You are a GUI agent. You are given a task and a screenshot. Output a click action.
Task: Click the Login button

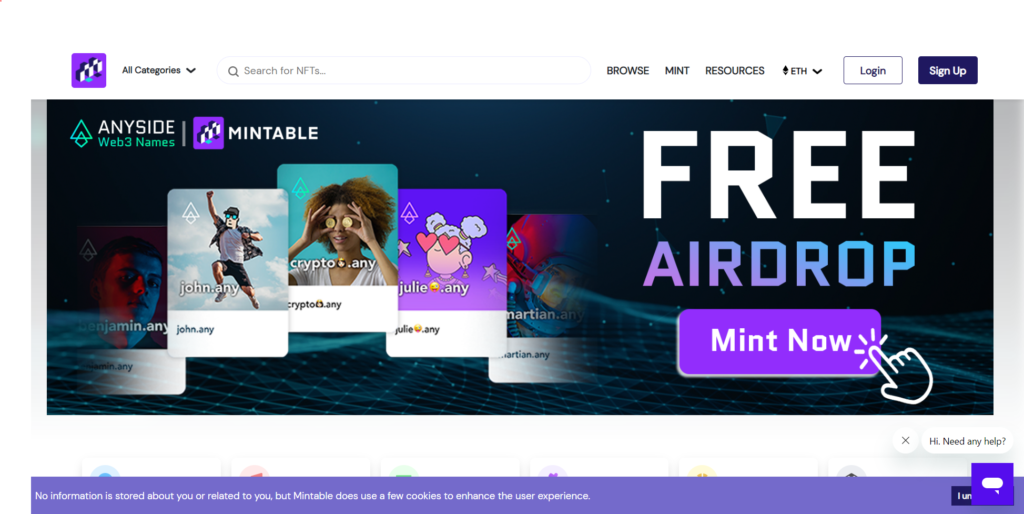(x=872, y=71)
